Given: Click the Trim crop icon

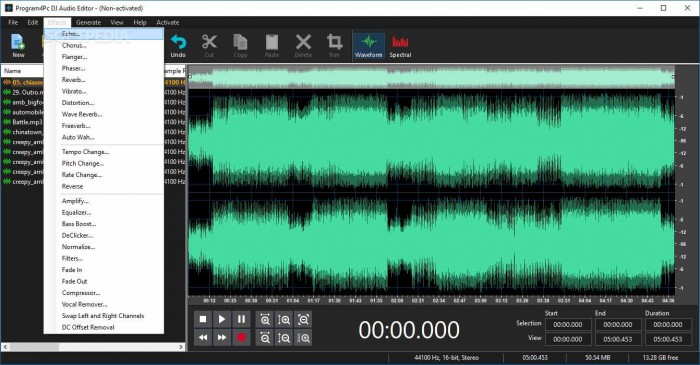Looking at the screenshot, I should 334,46.
